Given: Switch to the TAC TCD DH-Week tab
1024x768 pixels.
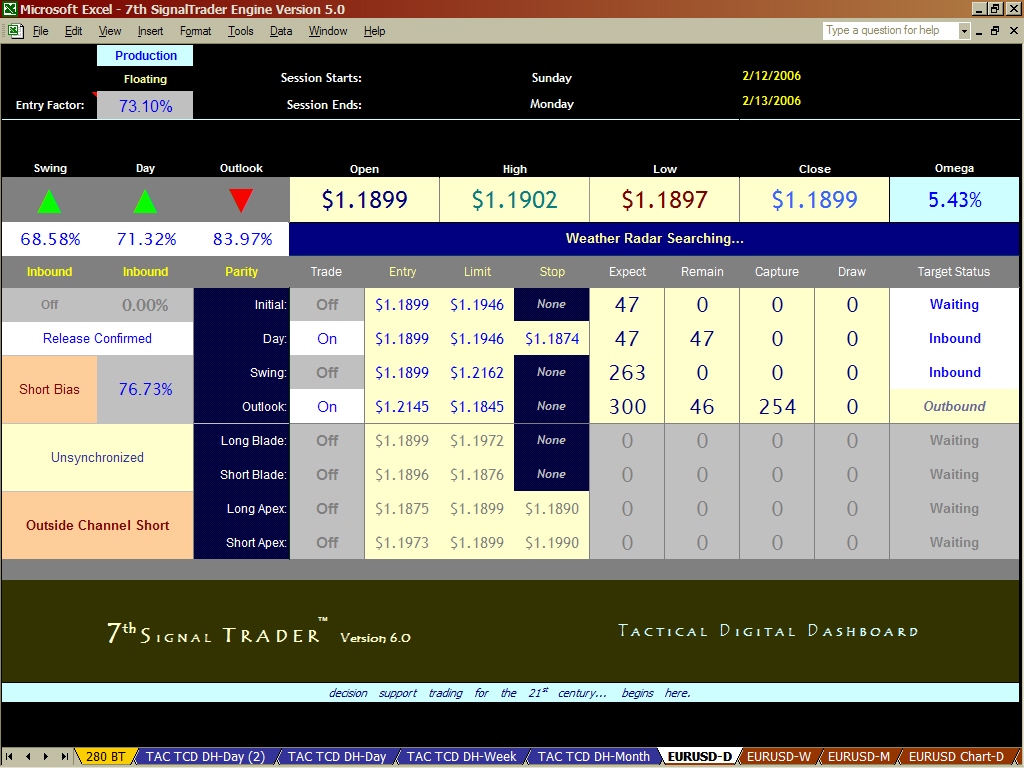Looking at the screenshot, I should [461, 757].
